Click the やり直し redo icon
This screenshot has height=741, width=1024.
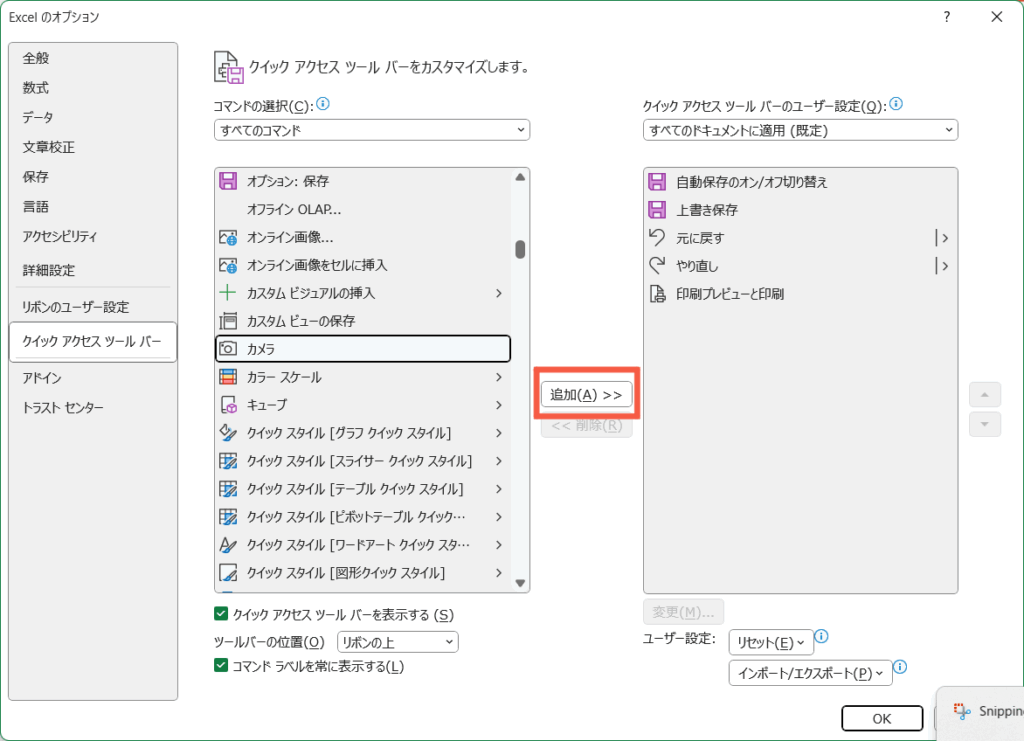pyautogui.click(x=657, y=266)
